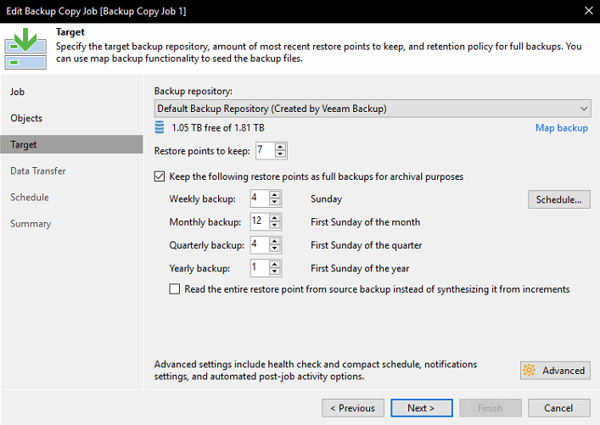Screen dimensions: 600x425
Task: Increase Yearly backup count
Action: click(x=275, y=264)
